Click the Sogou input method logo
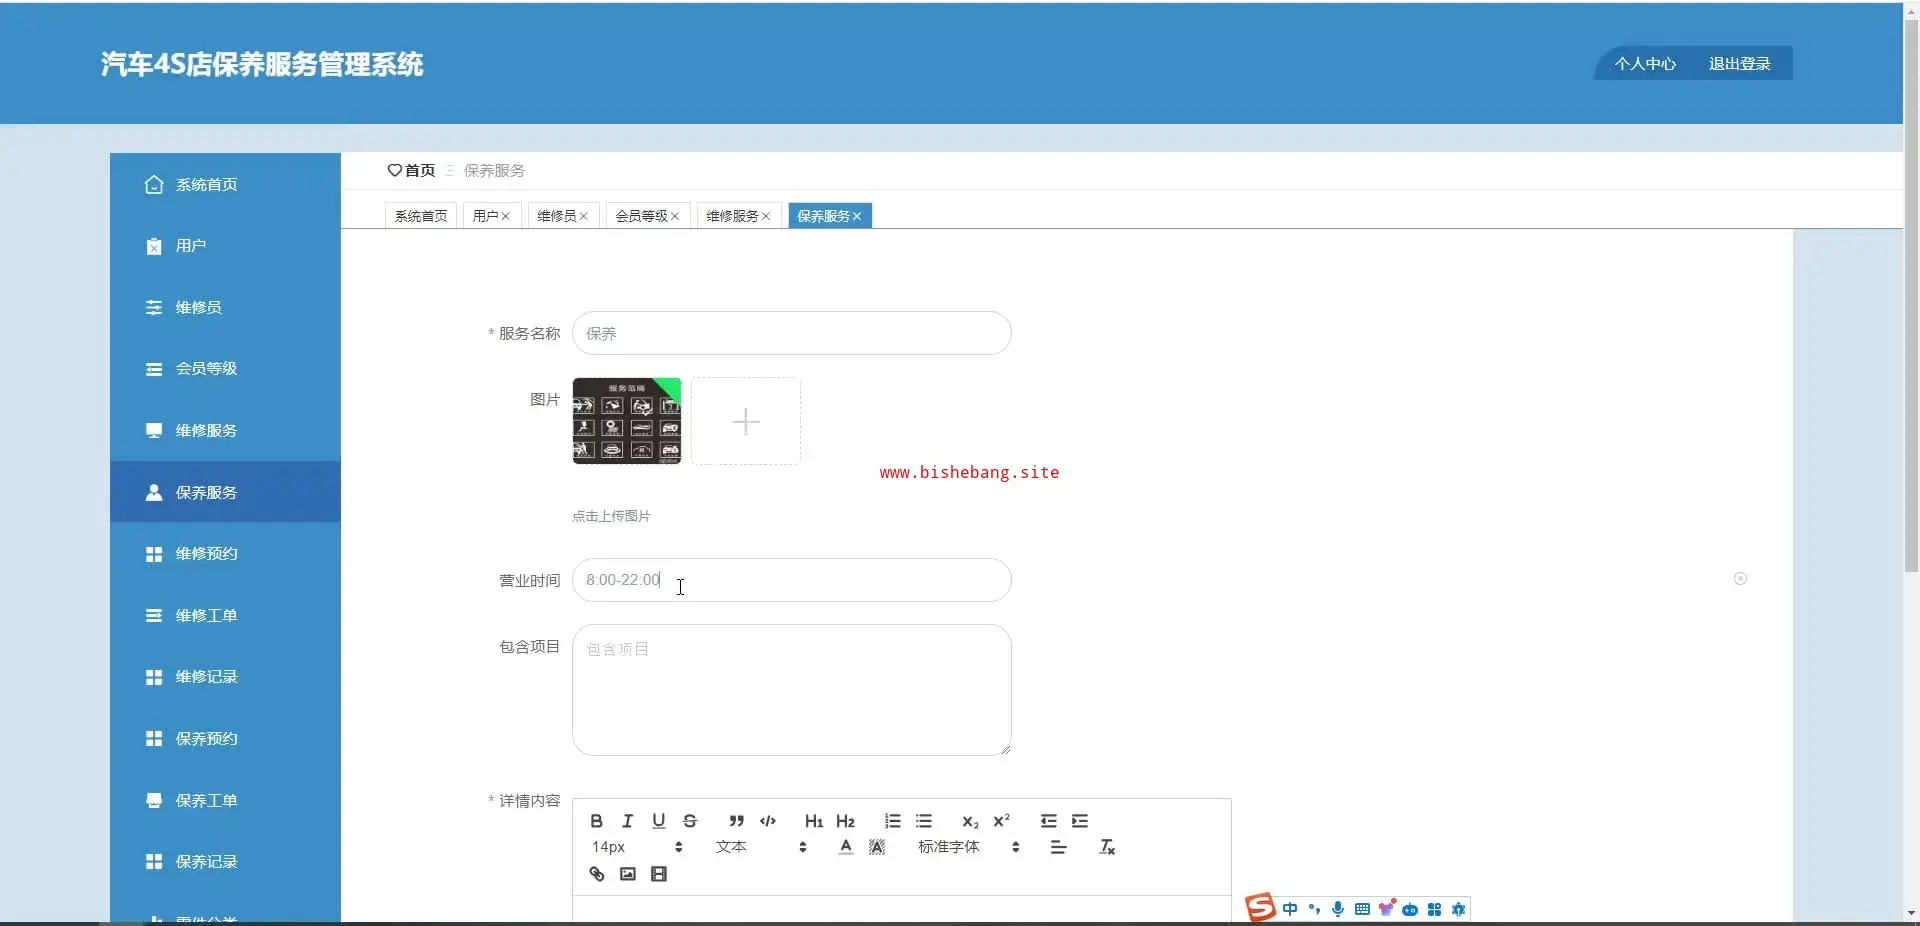 (x=1260, y=907)
